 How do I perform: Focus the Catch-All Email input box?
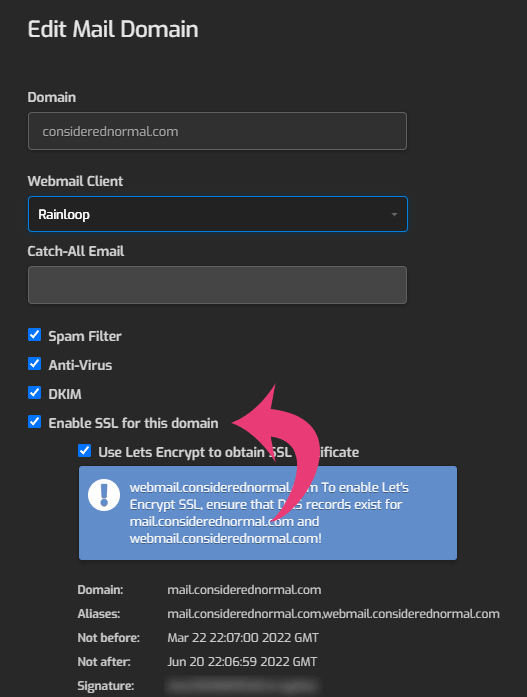click(217, 285)
